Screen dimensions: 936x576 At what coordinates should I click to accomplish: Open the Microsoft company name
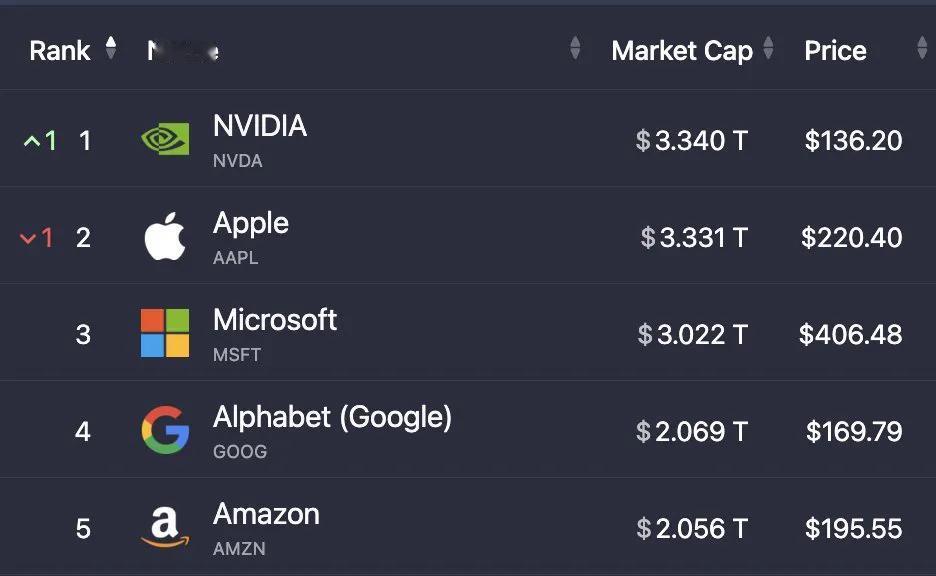(x=275, y=320)
